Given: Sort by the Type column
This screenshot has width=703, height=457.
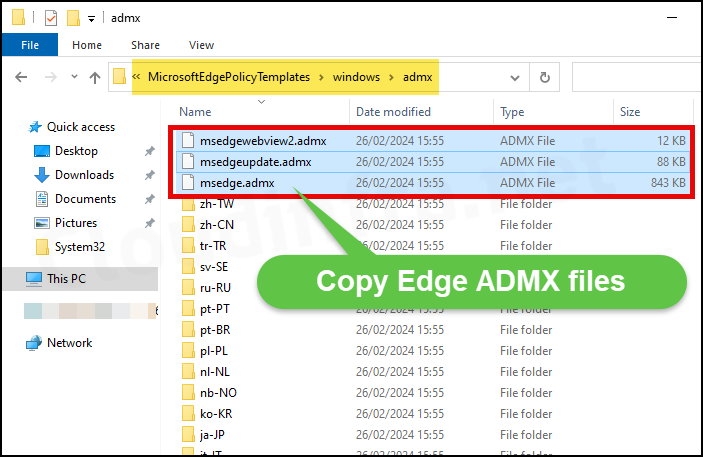Looking at the screenshot, I should pos(512,112).
